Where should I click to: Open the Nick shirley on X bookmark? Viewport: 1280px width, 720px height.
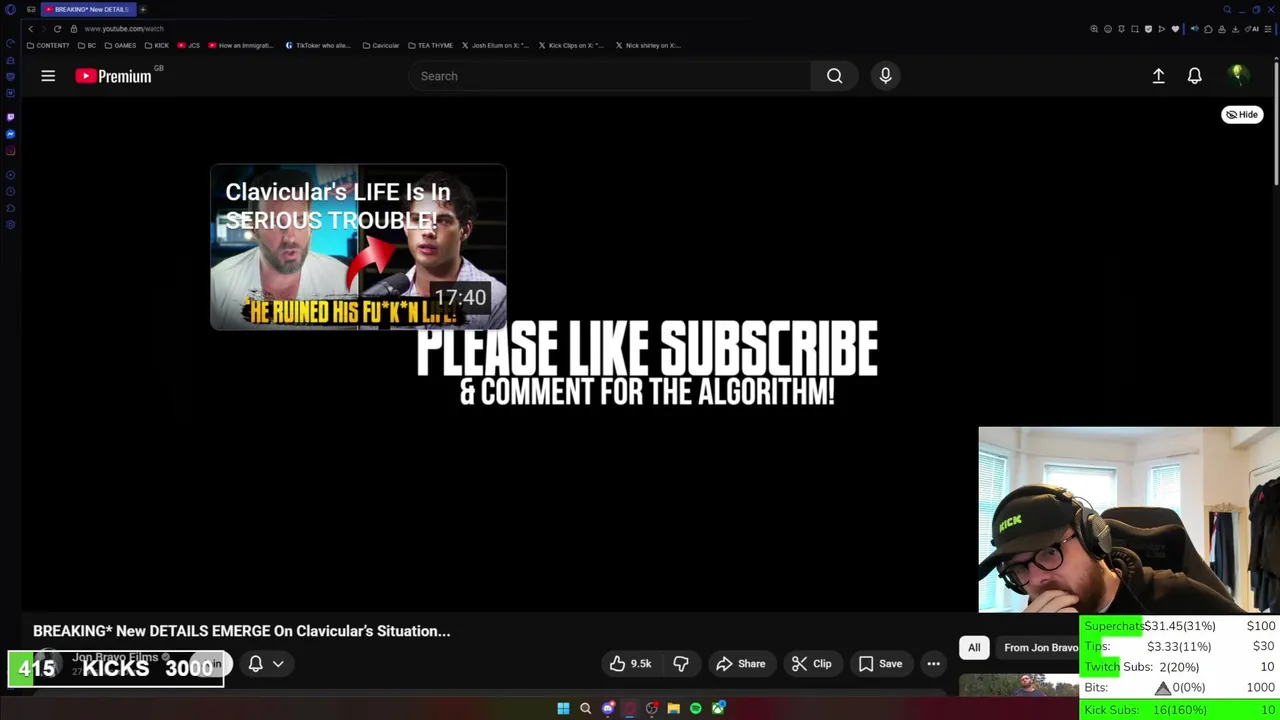(x=648, y=45)
